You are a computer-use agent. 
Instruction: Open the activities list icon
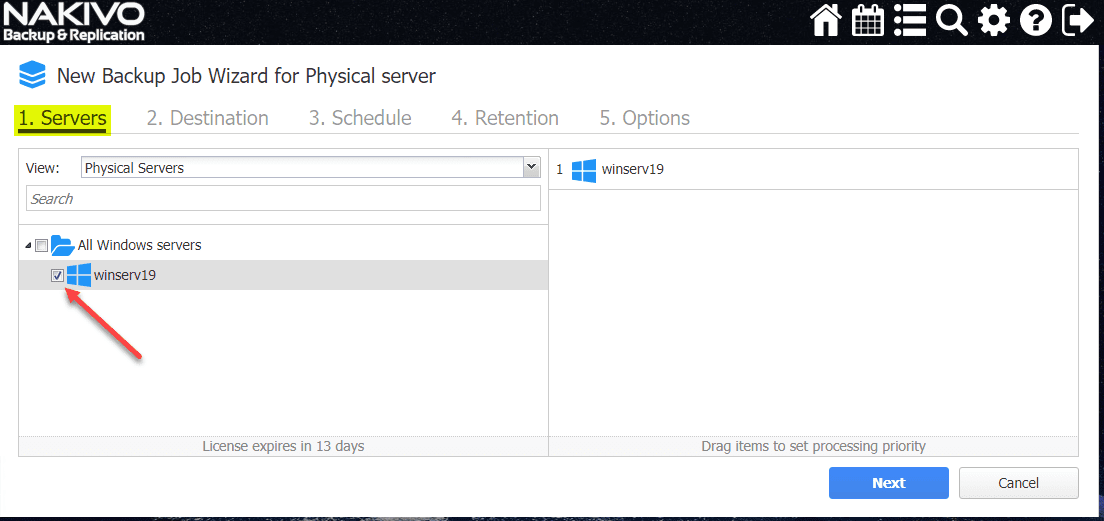click(910, 20)
